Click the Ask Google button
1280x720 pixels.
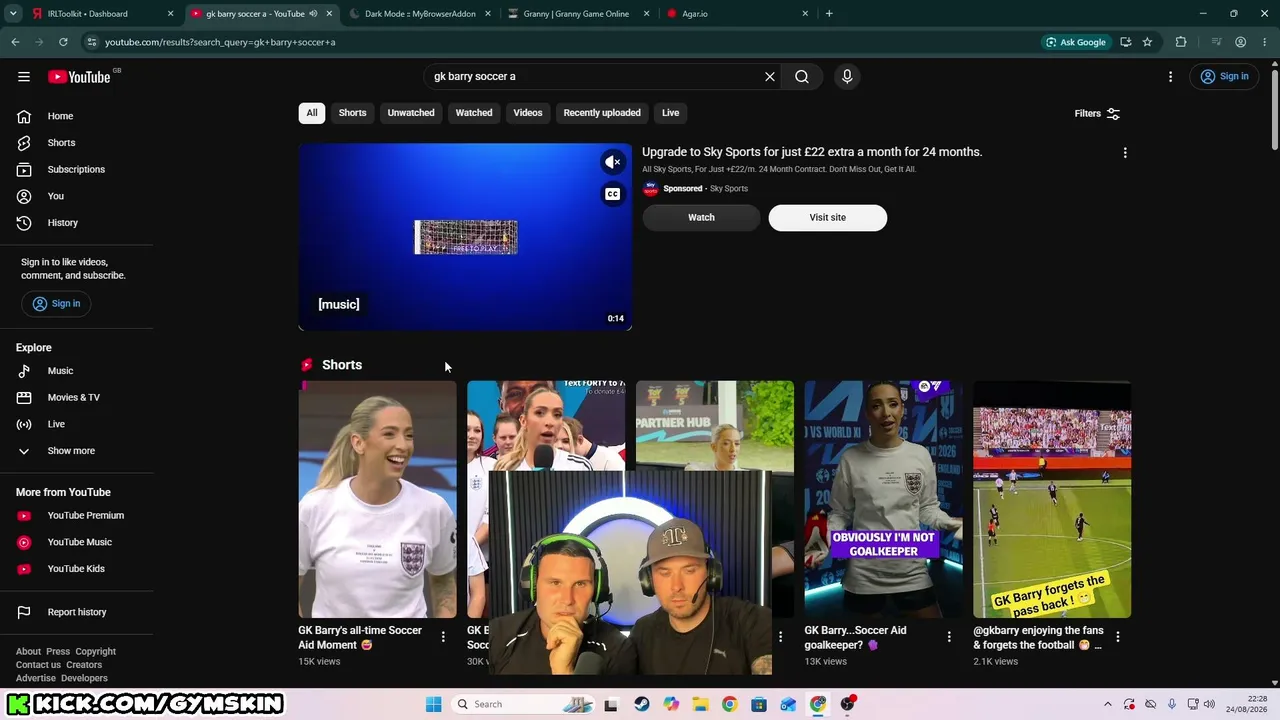pos(1076,42)
